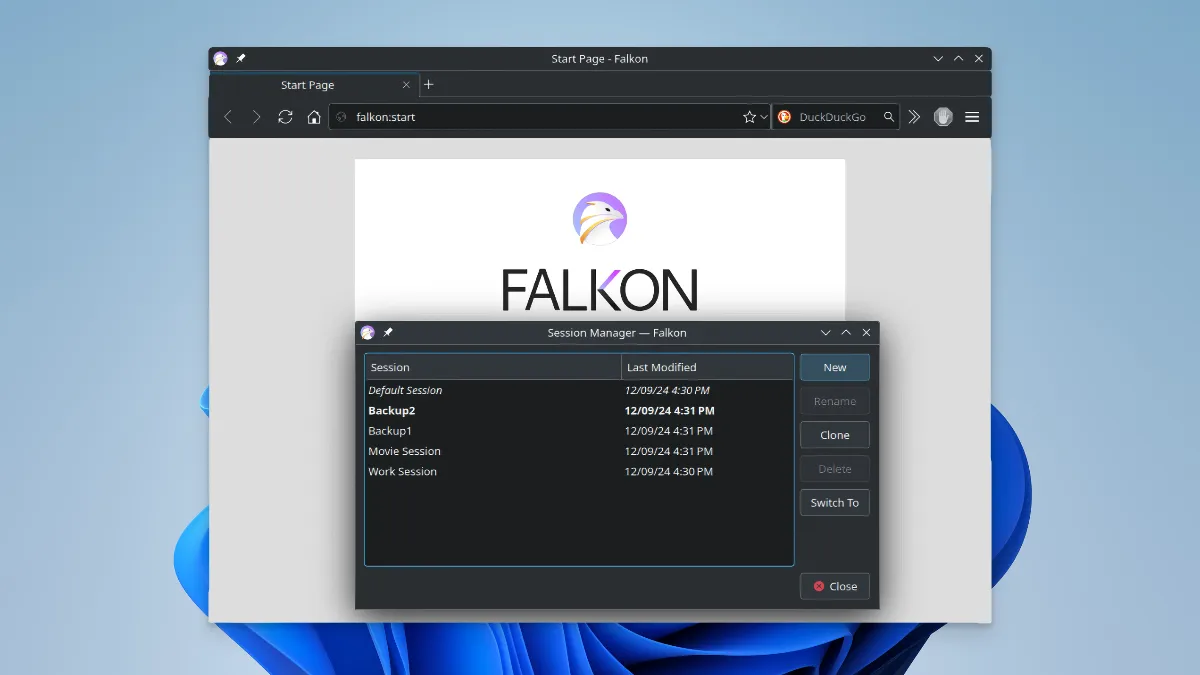Click the DuckDuckGo search engine icon
This screenshot has width=1200, height=675.
point(784,116)
